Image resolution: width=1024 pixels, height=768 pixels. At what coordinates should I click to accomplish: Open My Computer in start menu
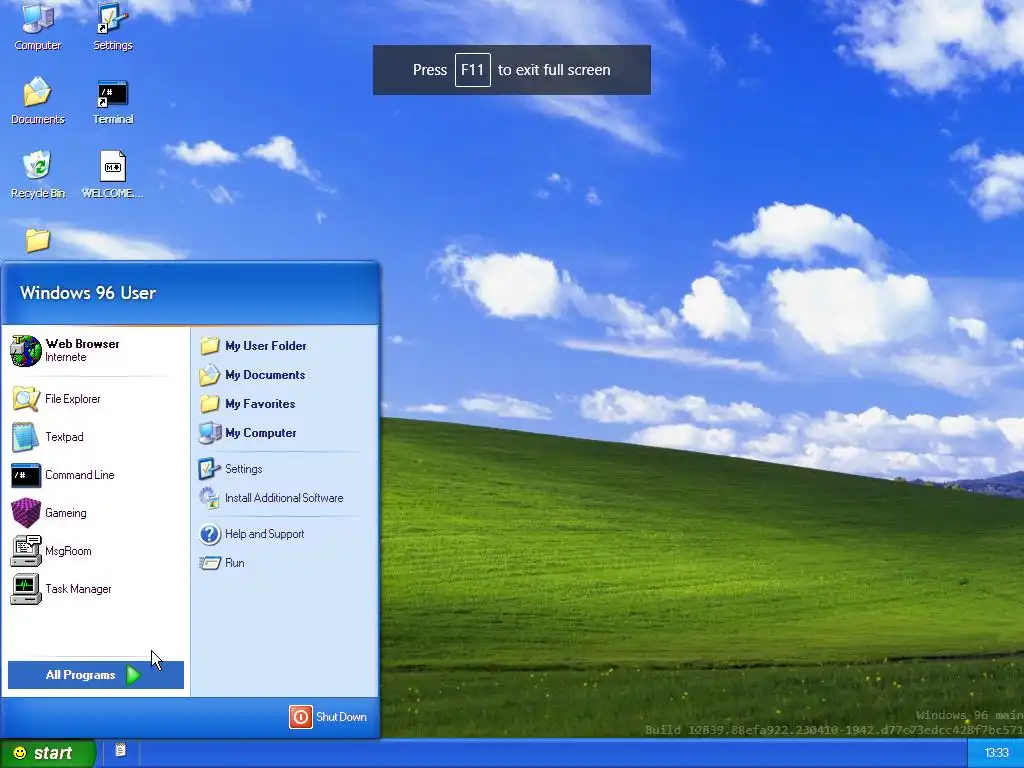(284, 432)
